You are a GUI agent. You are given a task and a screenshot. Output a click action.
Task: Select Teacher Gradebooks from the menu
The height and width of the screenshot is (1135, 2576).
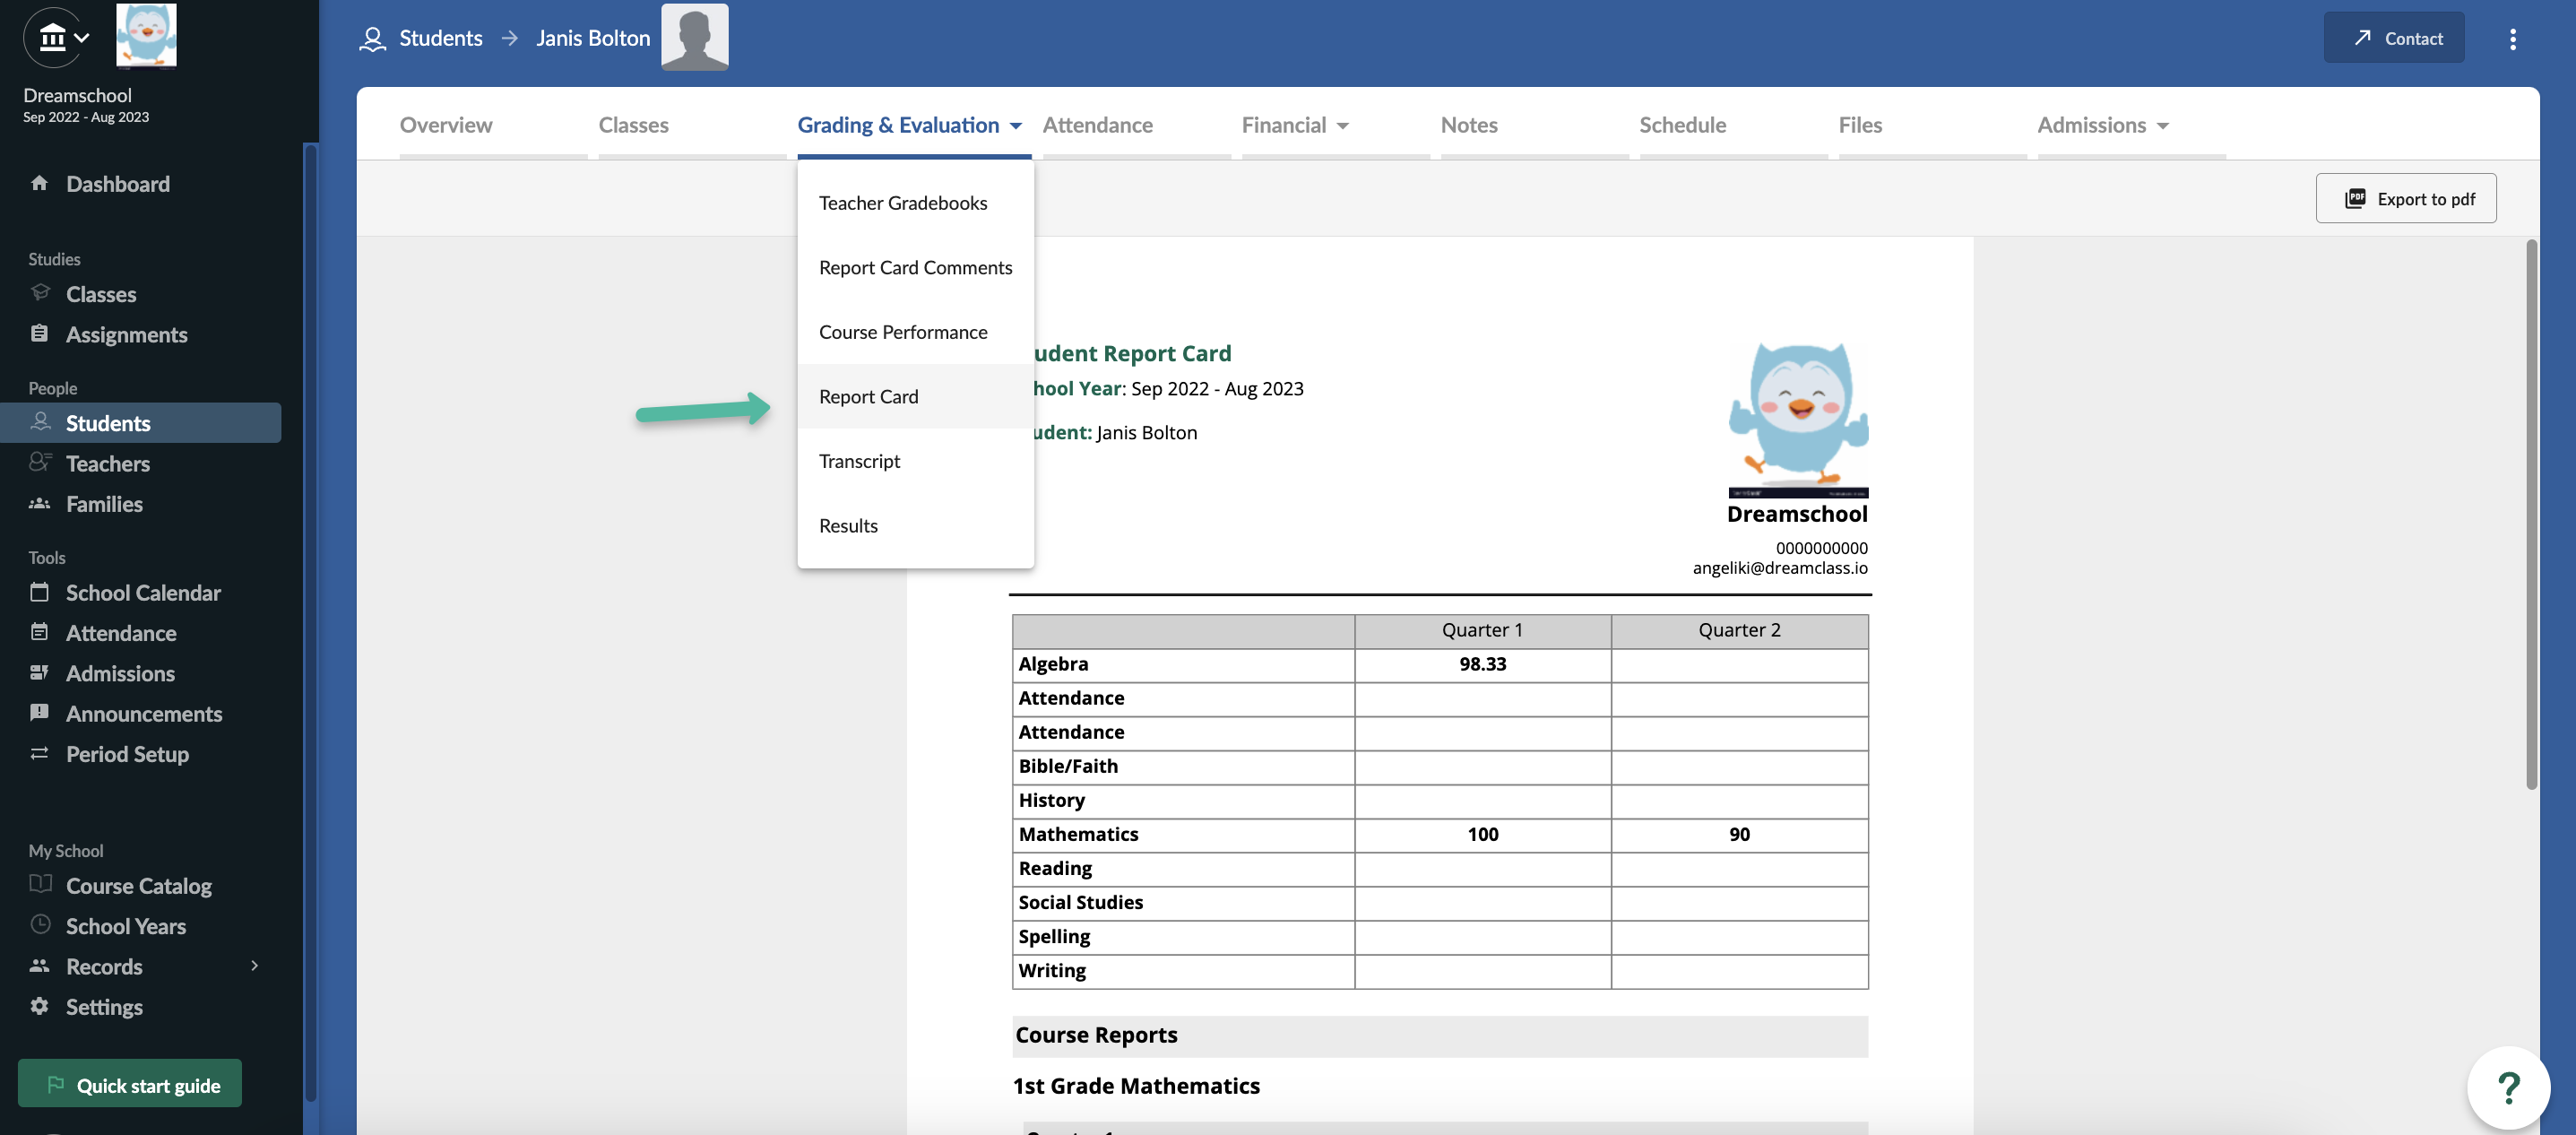click(x=915, y=203)
